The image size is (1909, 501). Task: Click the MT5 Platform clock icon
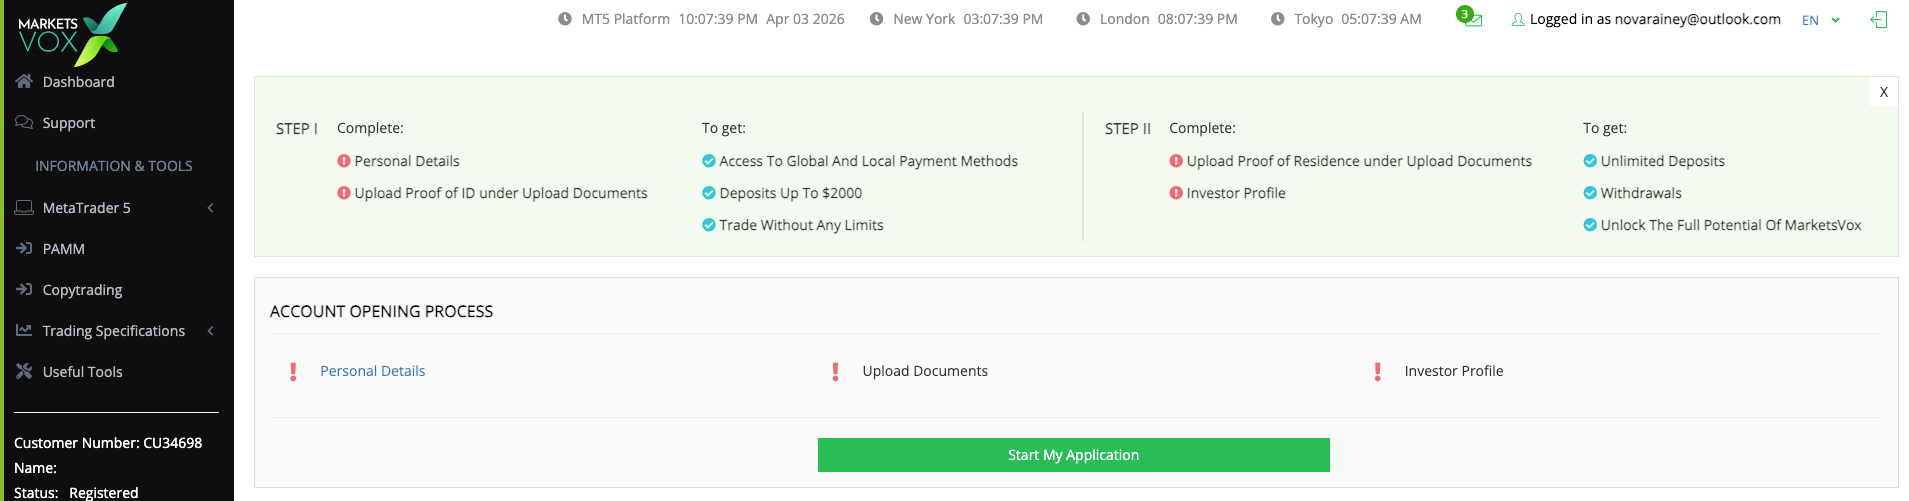(x=565, y=19)
